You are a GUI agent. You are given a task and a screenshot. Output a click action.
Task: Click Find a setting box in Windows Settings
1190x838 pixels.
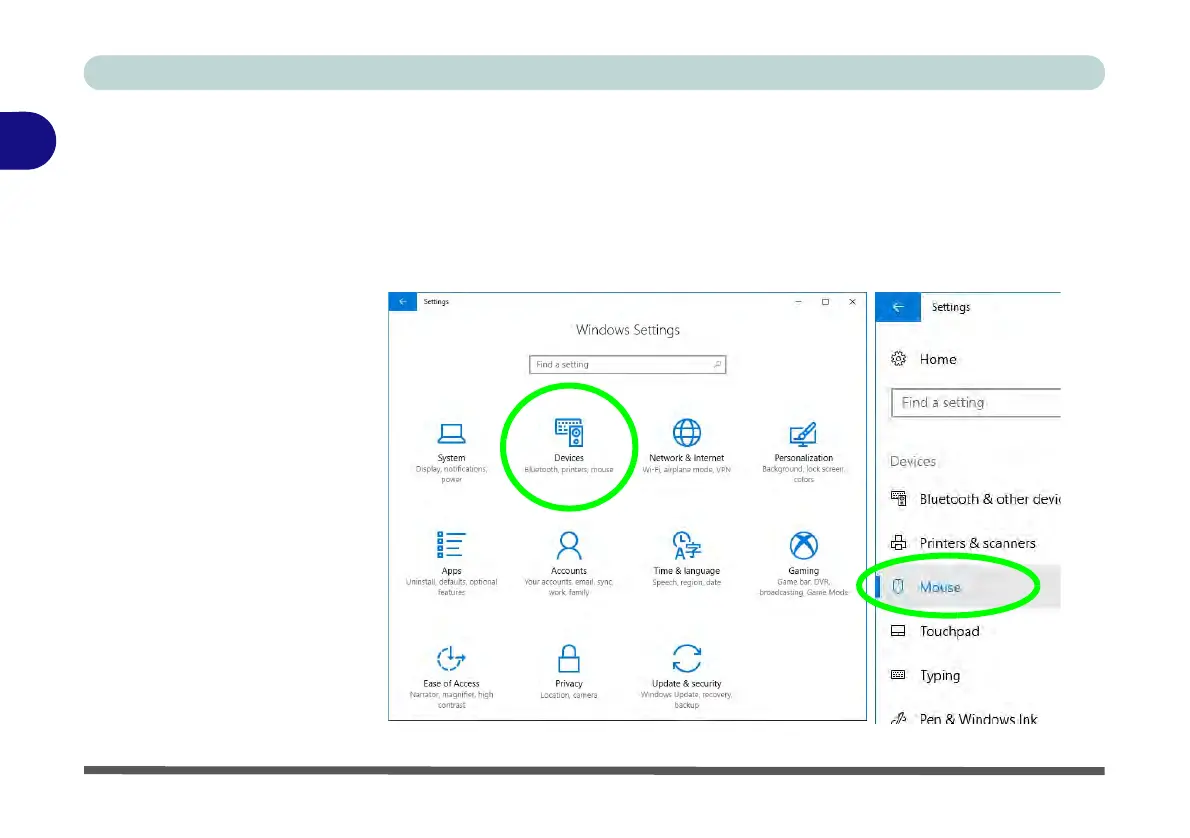click(628, 364)
